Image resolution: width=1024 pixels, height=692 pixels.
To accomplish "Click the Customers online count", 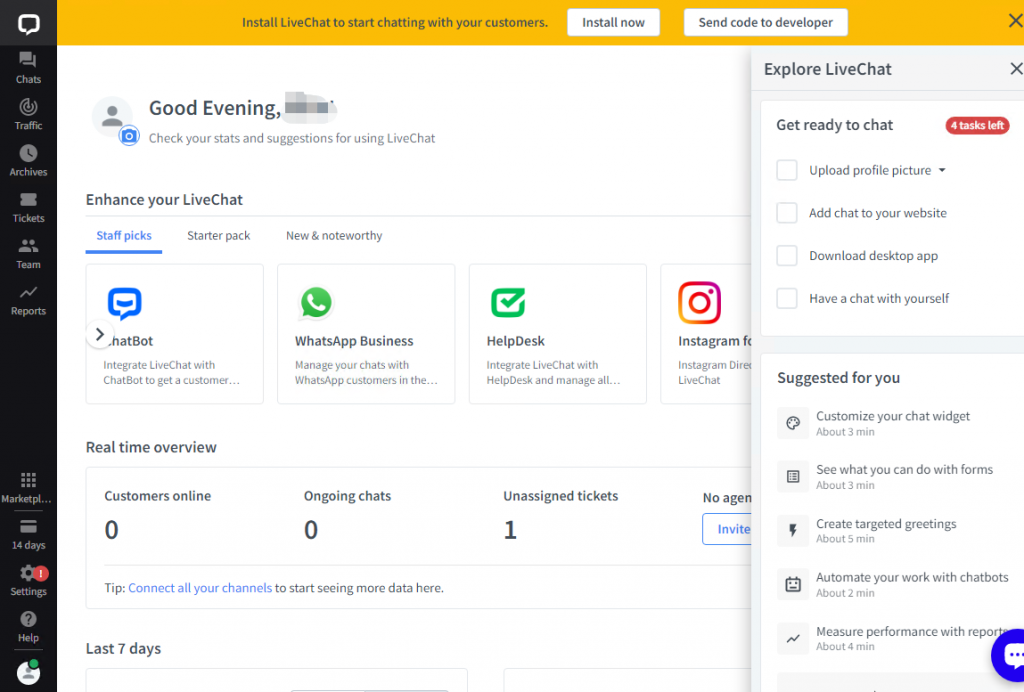I will coord(112,529).
